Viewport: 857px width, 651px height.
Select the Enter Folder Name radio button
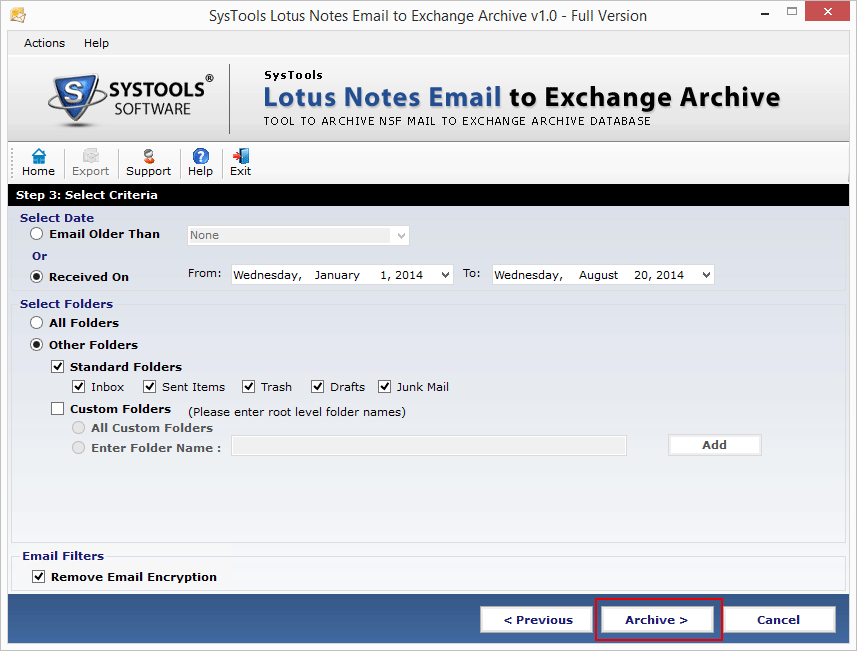coord(79,448)
